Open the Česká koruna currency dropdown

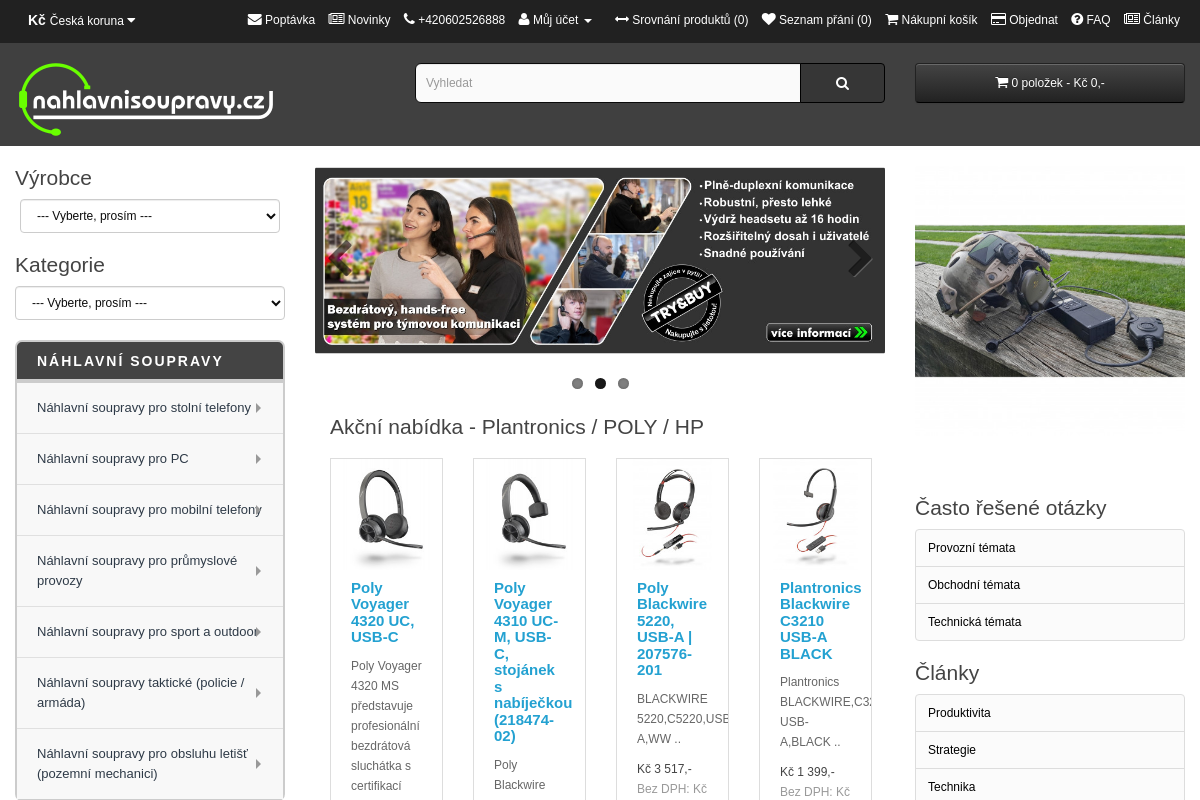coord(81,20)
